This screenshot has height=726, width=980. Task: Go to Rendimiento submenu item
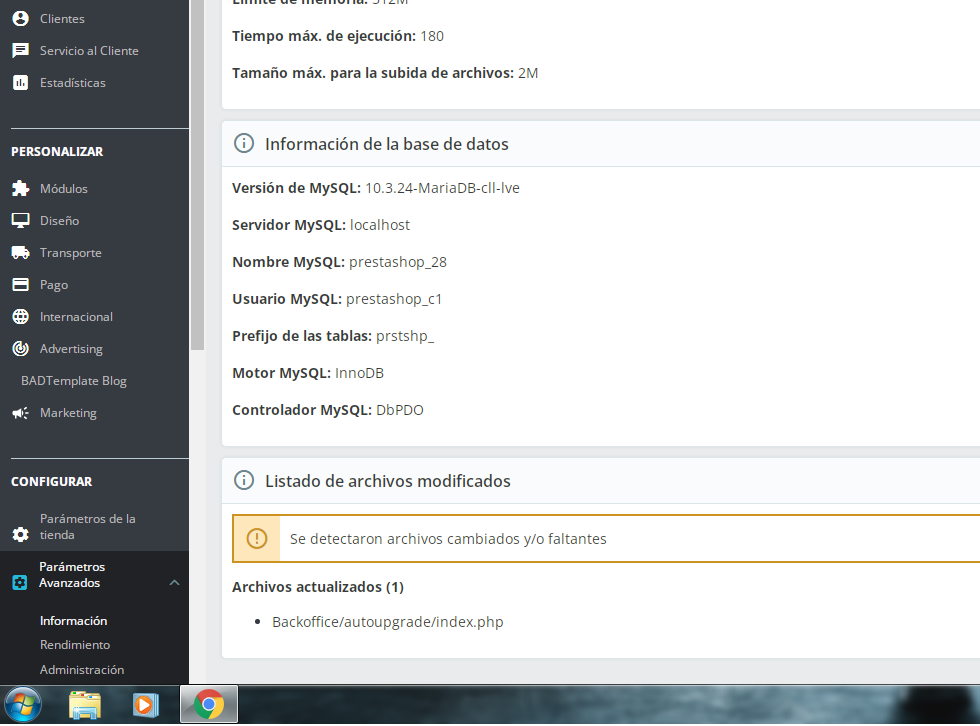pyautogui.click(x=75, y=645)
